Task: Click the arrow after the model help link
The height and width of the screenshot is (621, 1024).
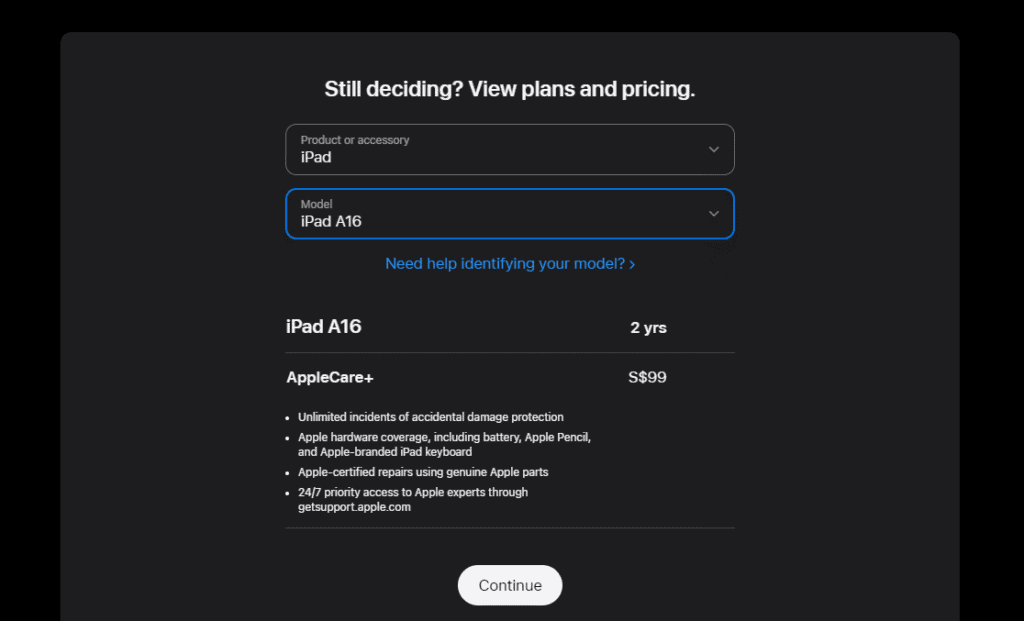Action: [632, 265]
